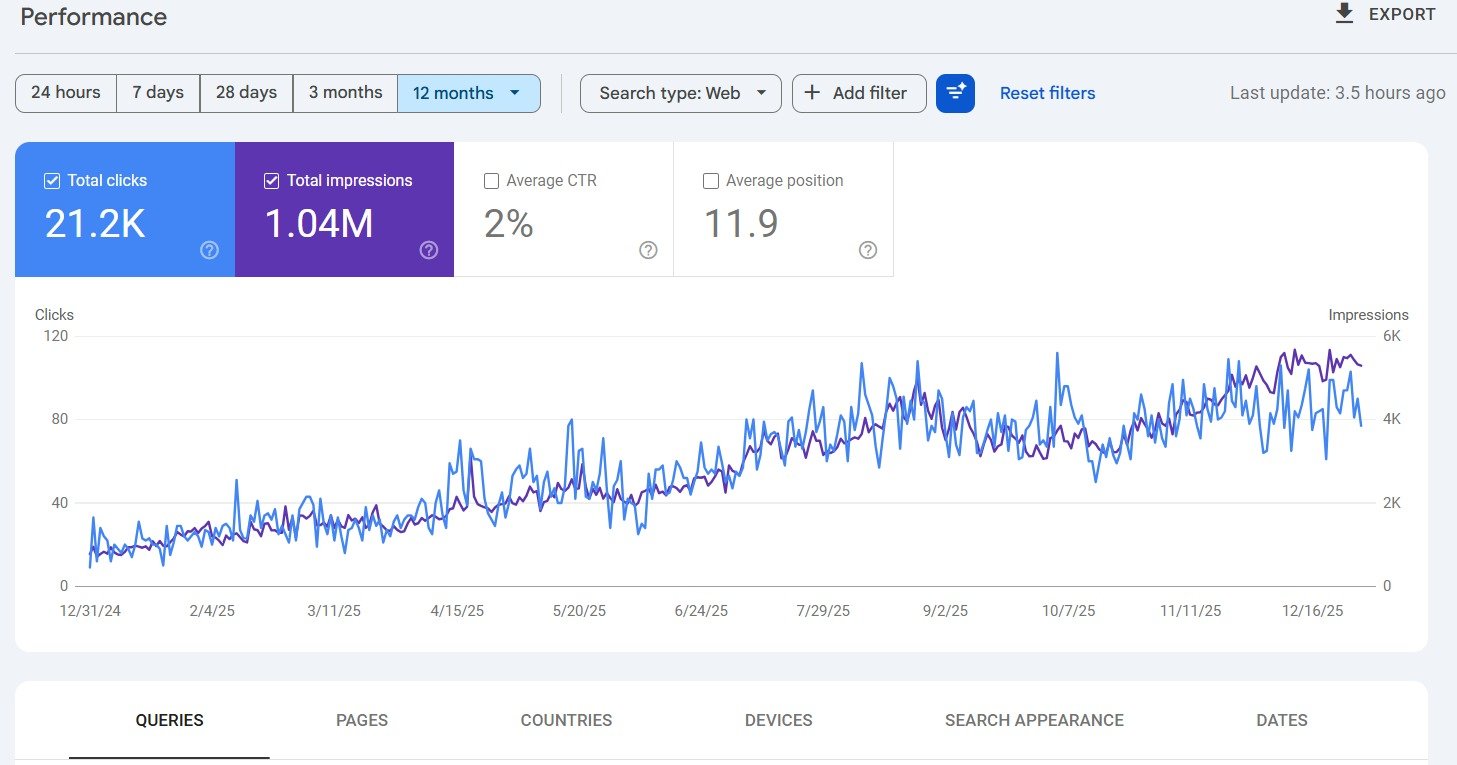Open the SEARCH APPEARANCE tab
1457x765 pixels.
1034,720
